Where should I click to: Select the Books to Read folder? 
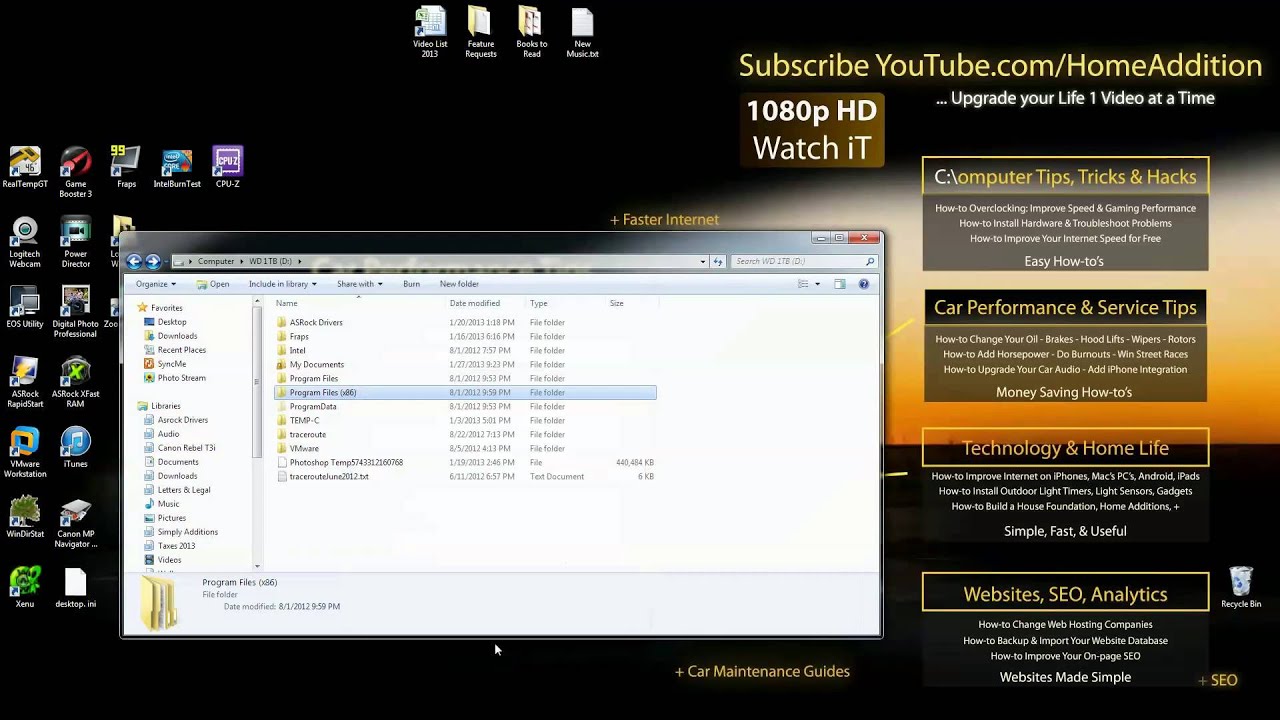coord(531,33)
